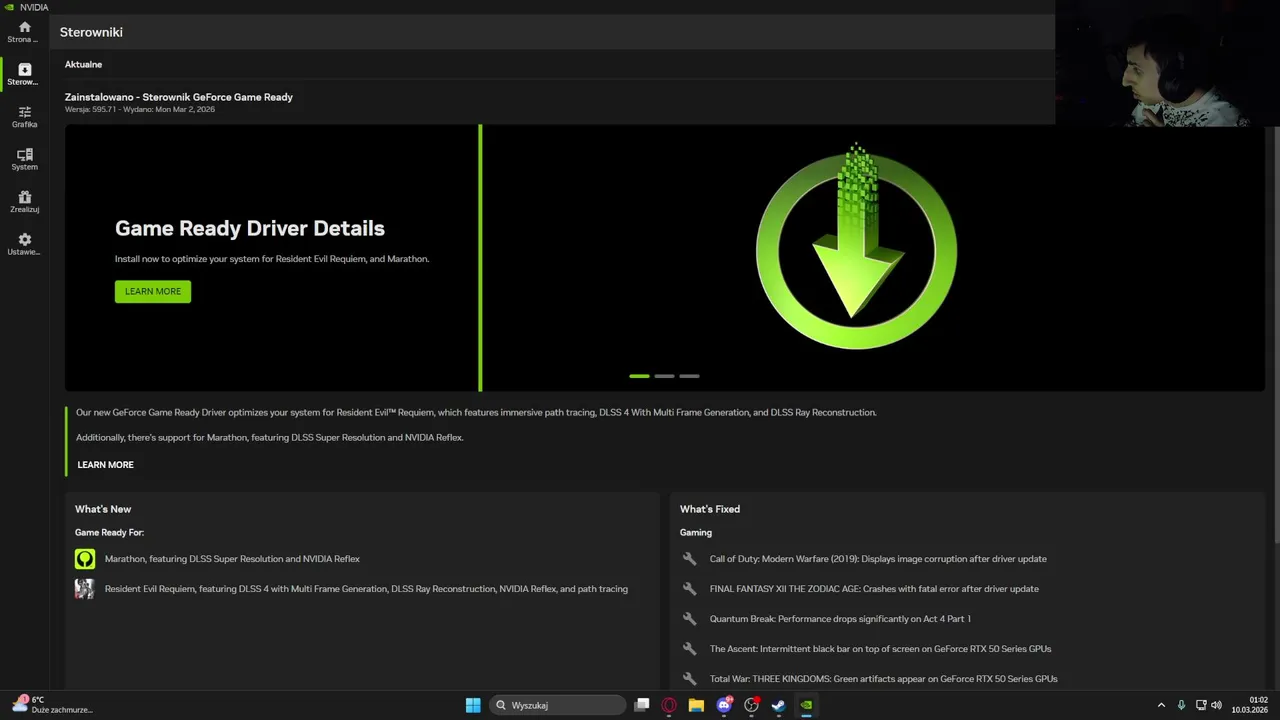Click the Marathon game icon

[x=85, y=559]
